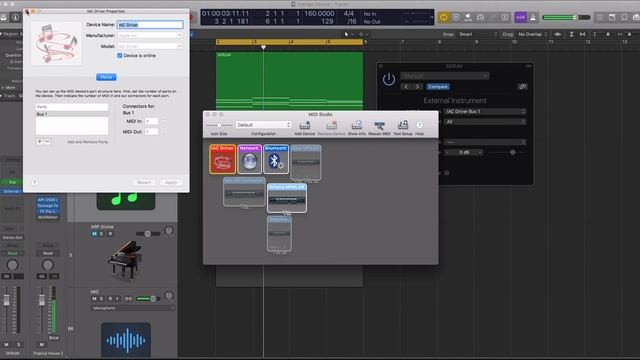The width and height of the screenshot is (640, 360).
Task: Open the Note Pads button in Logic toolbar
Action: (612, 17)
